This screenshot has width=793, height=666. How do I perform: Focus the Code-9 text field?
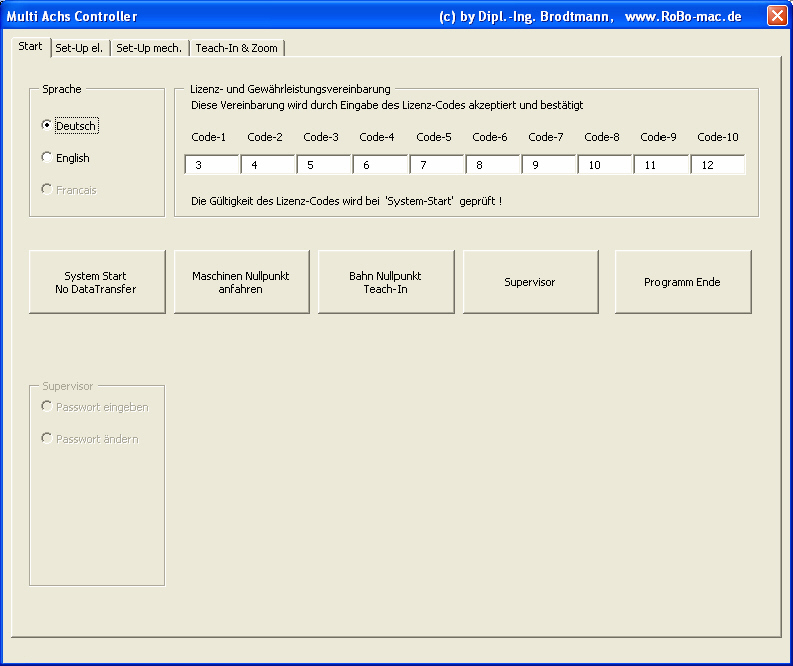[x=661, y=165]
